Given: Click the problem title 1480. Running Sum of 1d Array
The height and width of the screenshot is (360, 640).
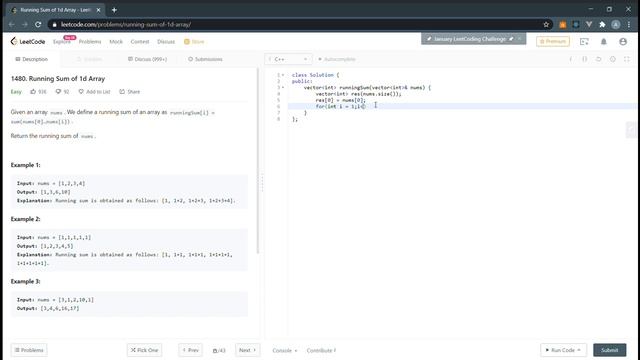Looking at the screenshot, I should [58, 78].
